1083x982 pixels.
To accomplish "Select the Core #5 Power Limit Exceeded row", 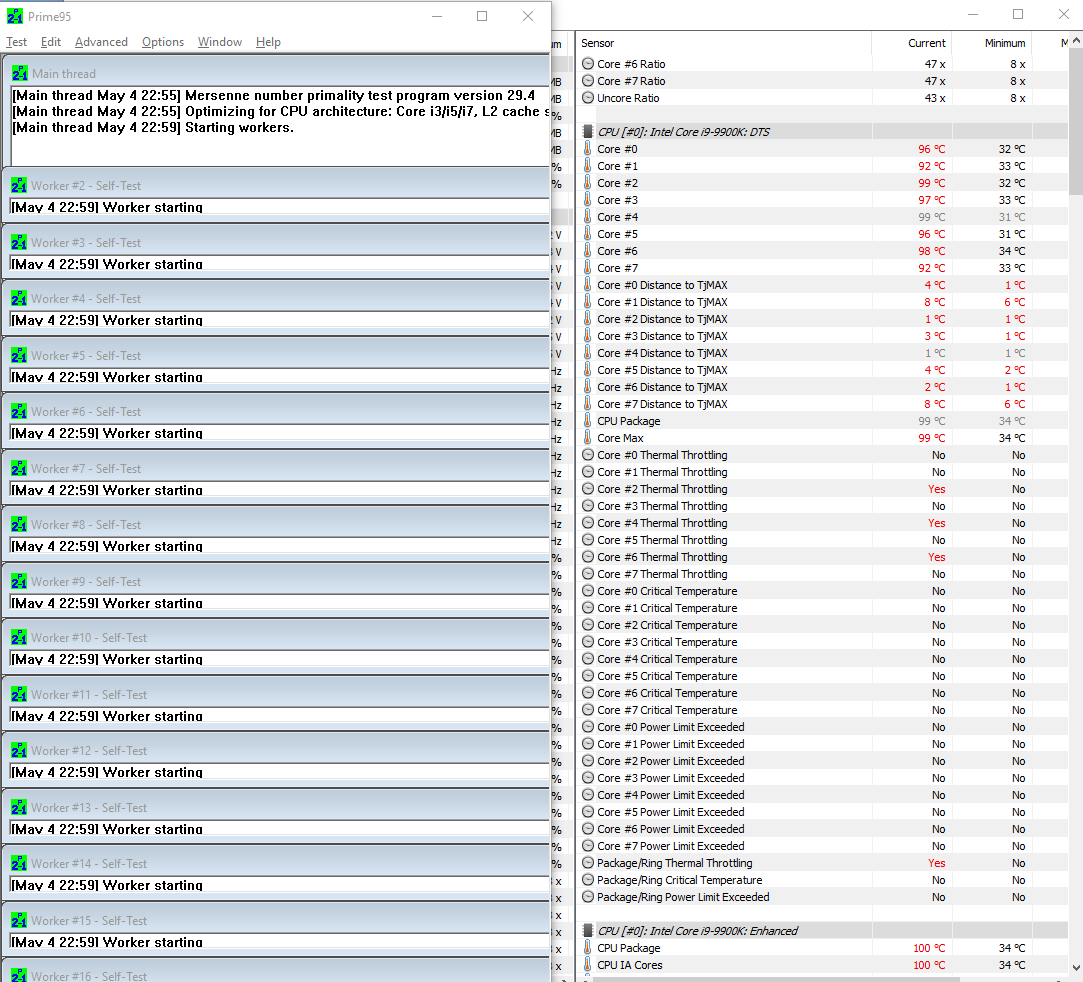I will coord(822,812).
